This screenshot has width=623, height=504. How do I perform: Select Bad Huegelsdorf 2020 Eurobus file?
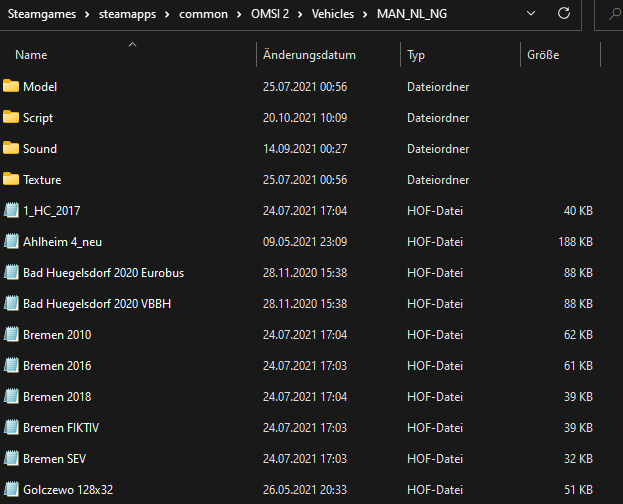click(103, 272)
